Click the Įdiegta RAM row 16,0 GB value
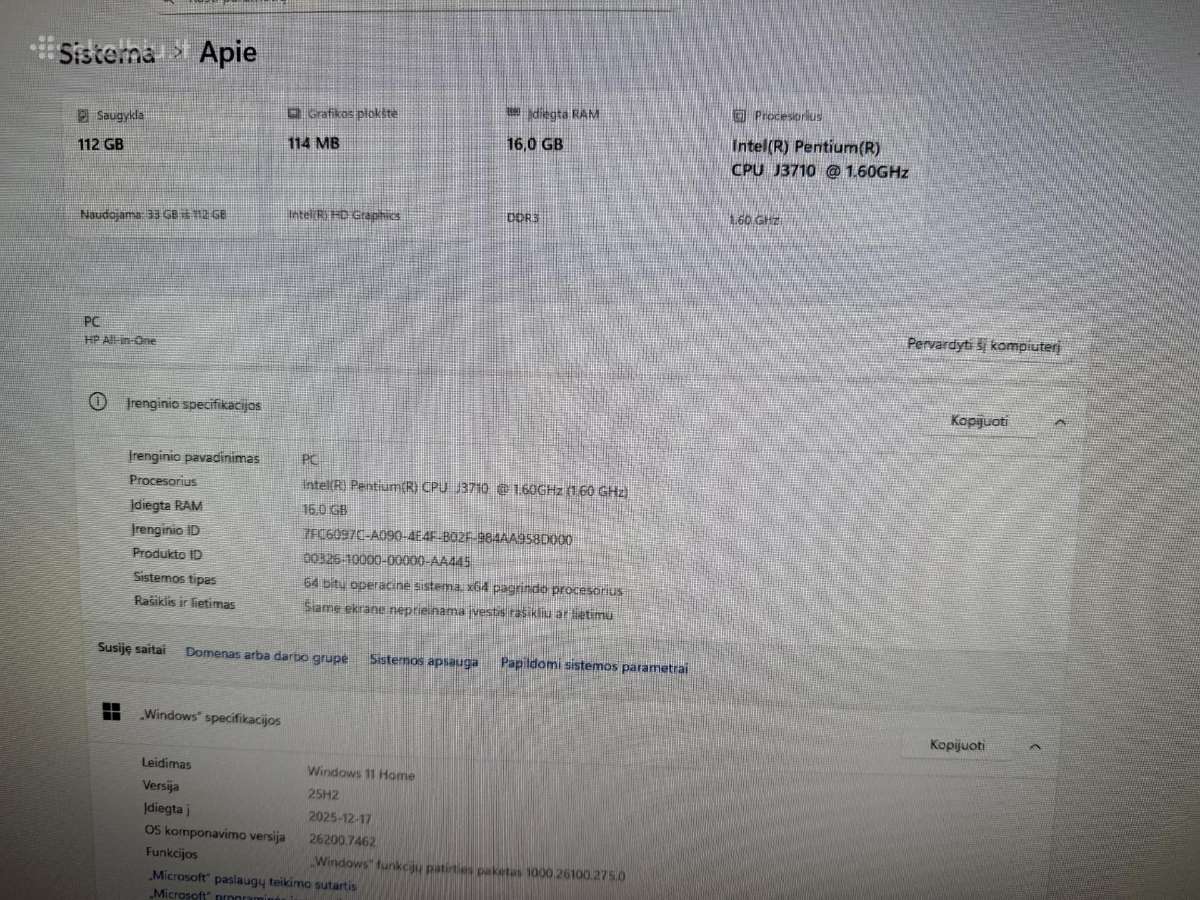Screen dimensions: 1200x900 324,509
